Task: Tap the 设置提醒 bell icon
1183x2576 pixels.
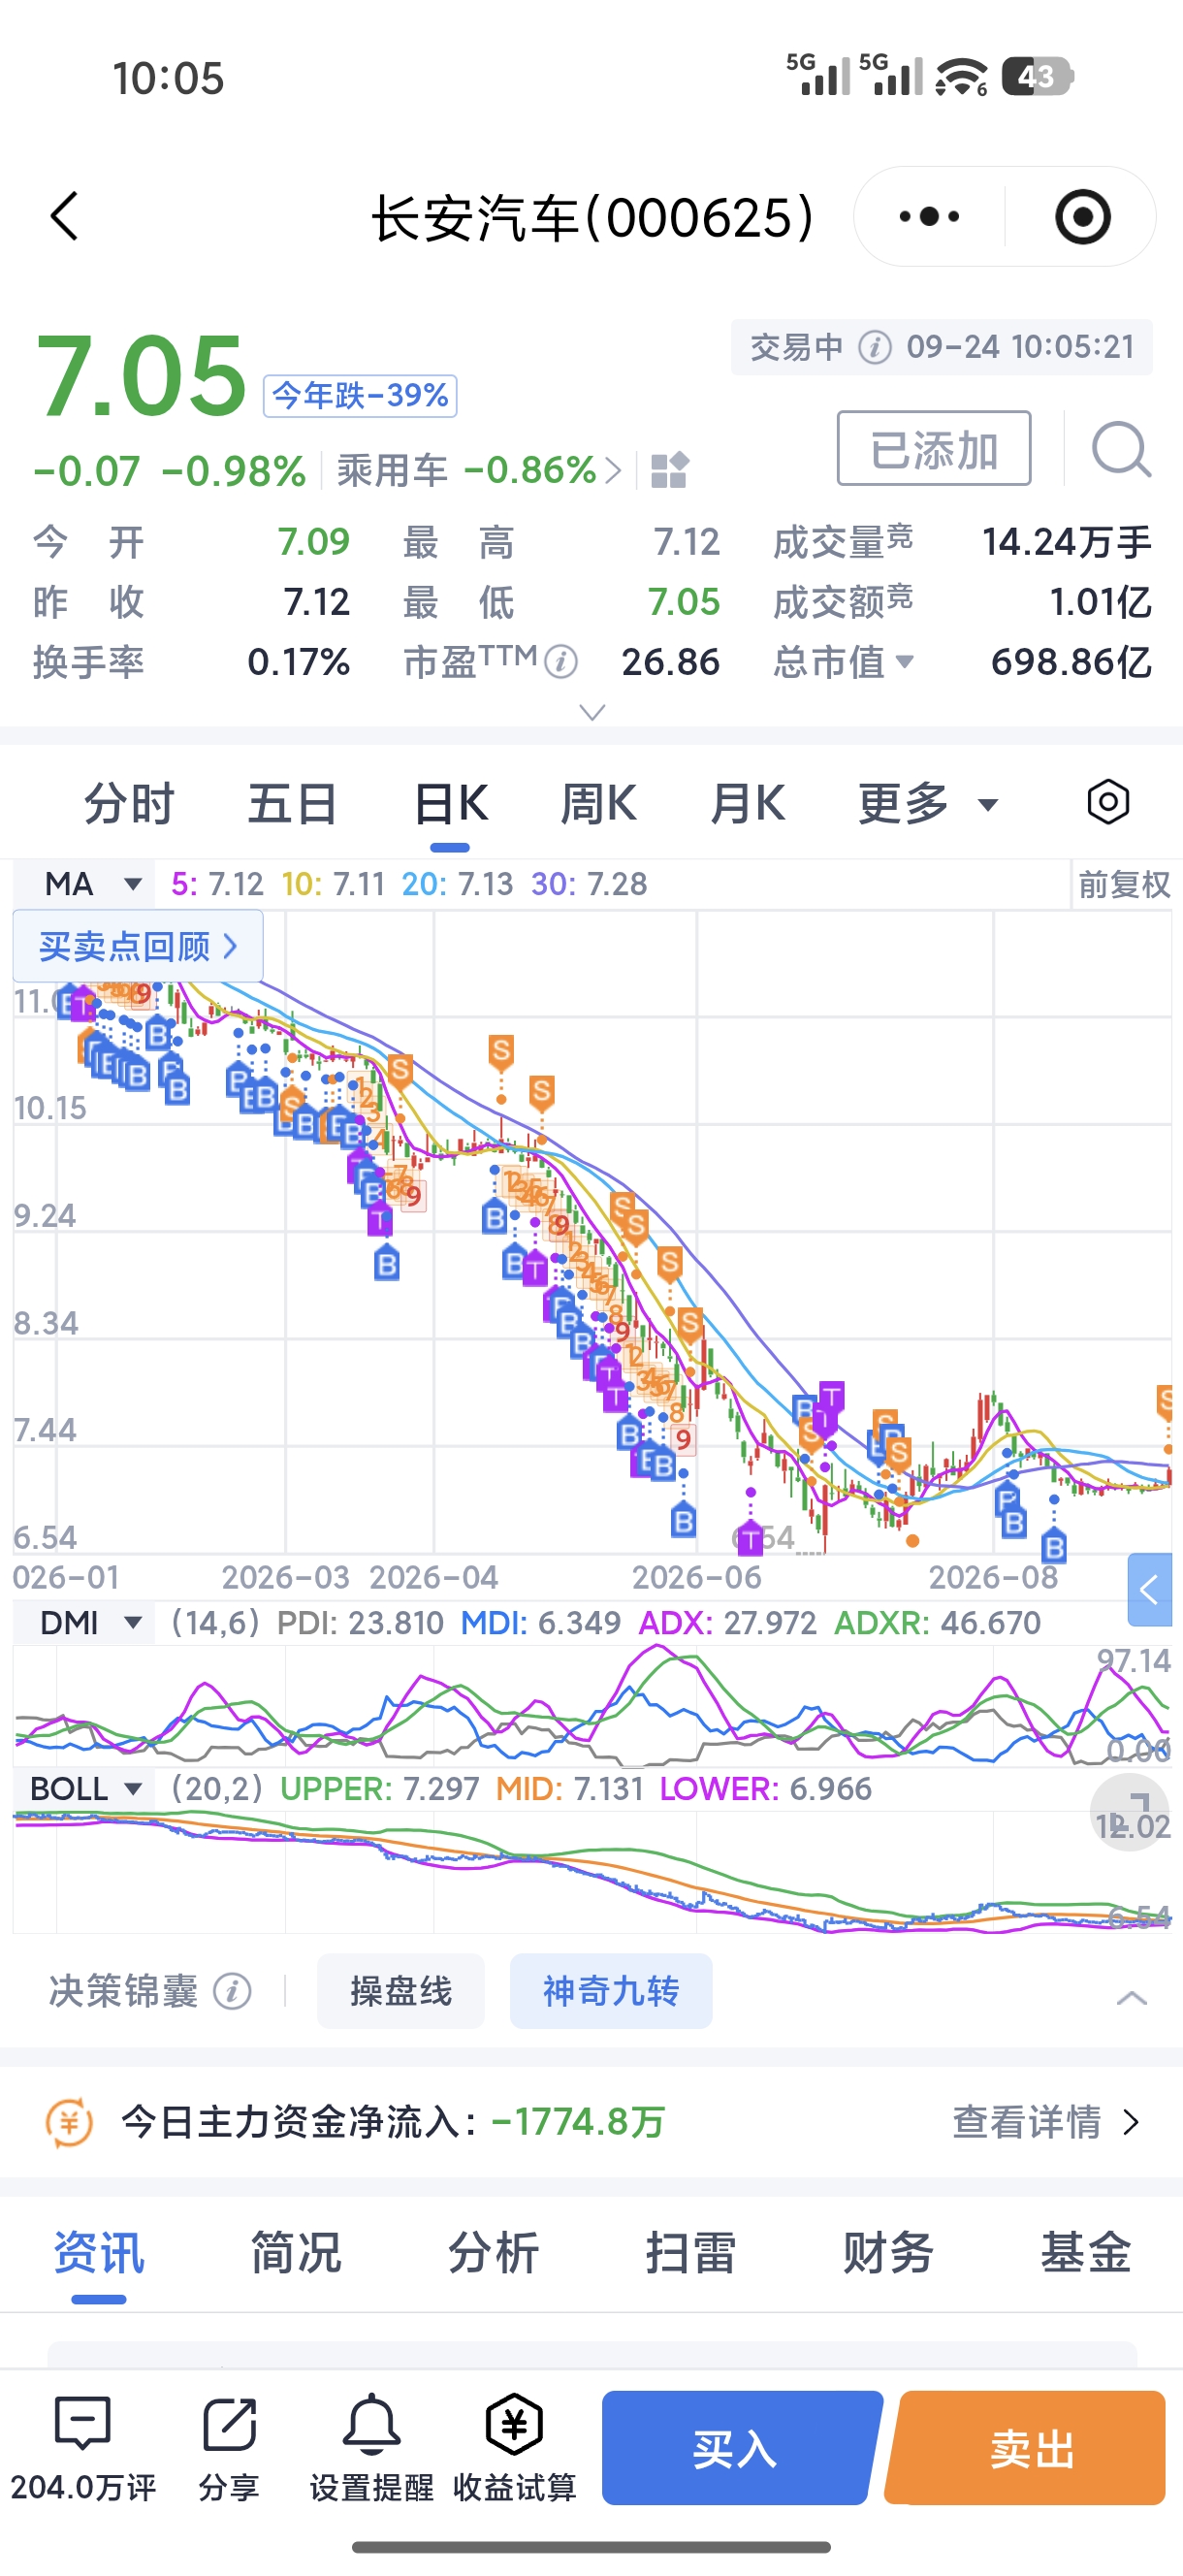Action: pyautogui.click(x=371, y=2447)
